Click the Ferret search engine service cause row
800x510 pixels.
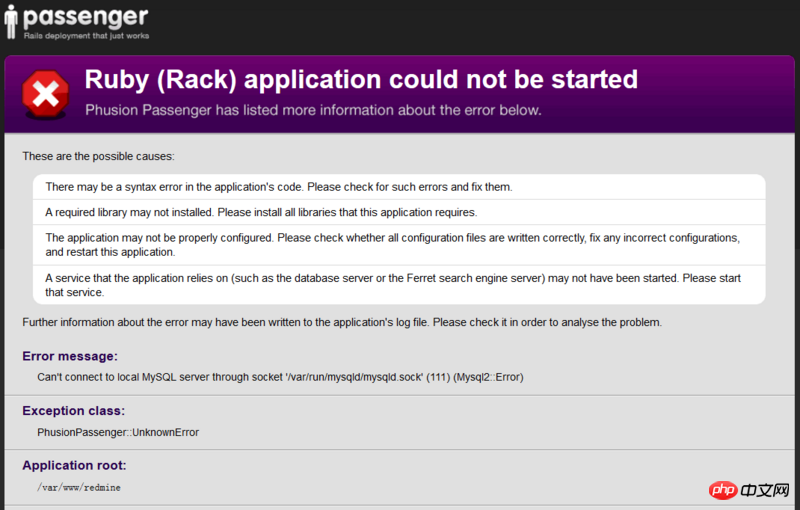[399, 285]
